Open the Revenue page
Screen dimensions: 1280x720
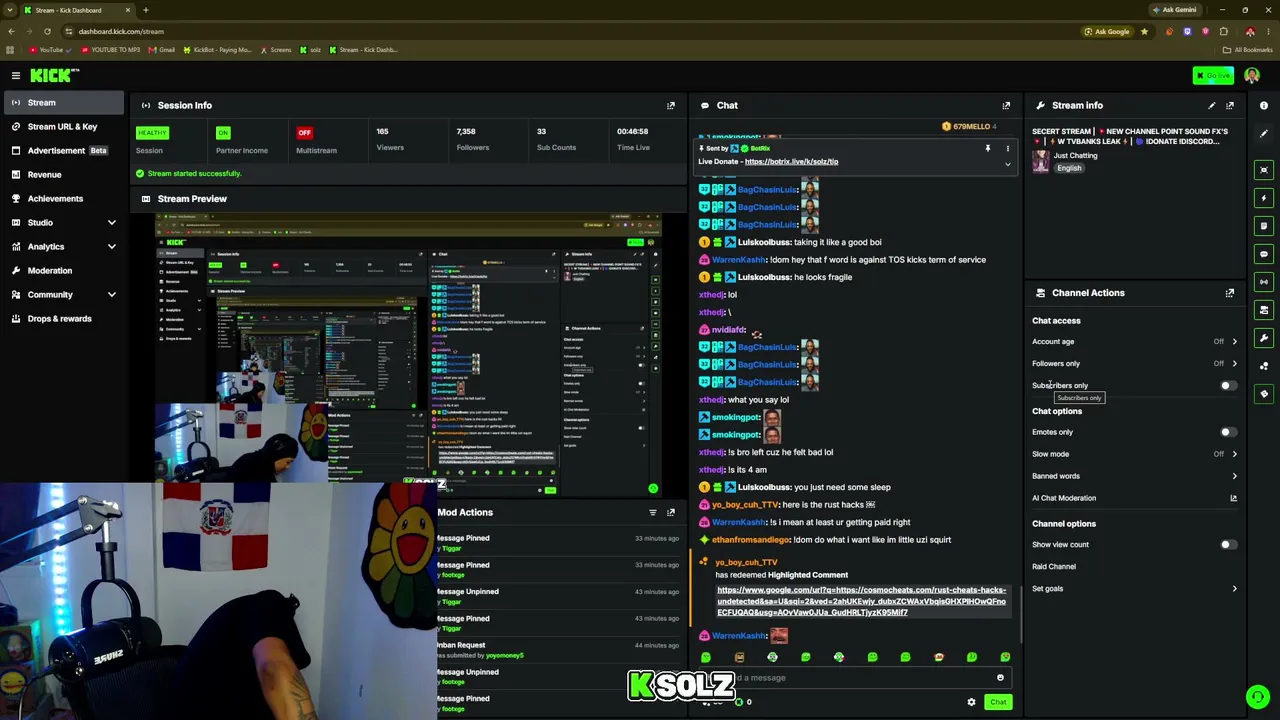point(62,174)
